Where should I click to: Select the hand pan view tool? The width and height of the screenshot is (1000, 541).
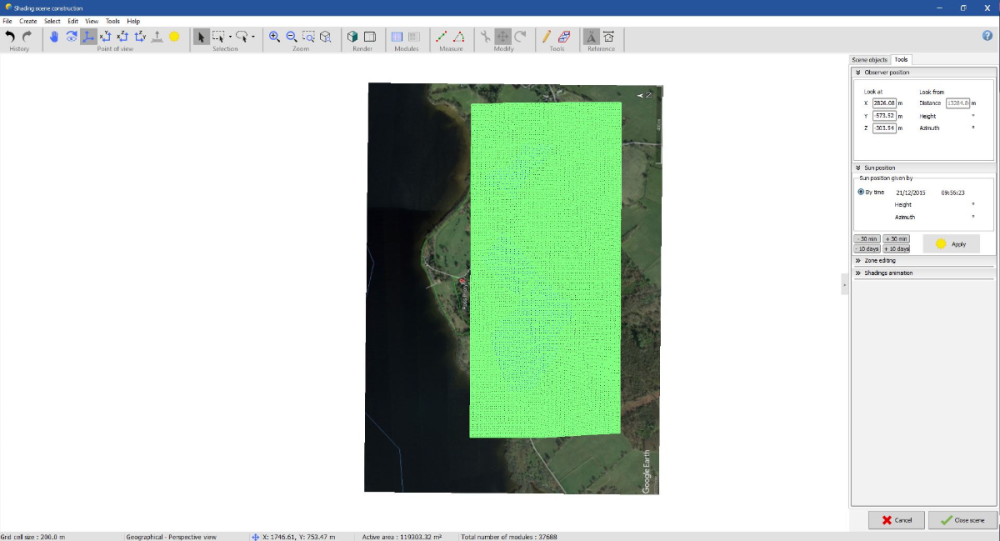(x=54, y=36)
